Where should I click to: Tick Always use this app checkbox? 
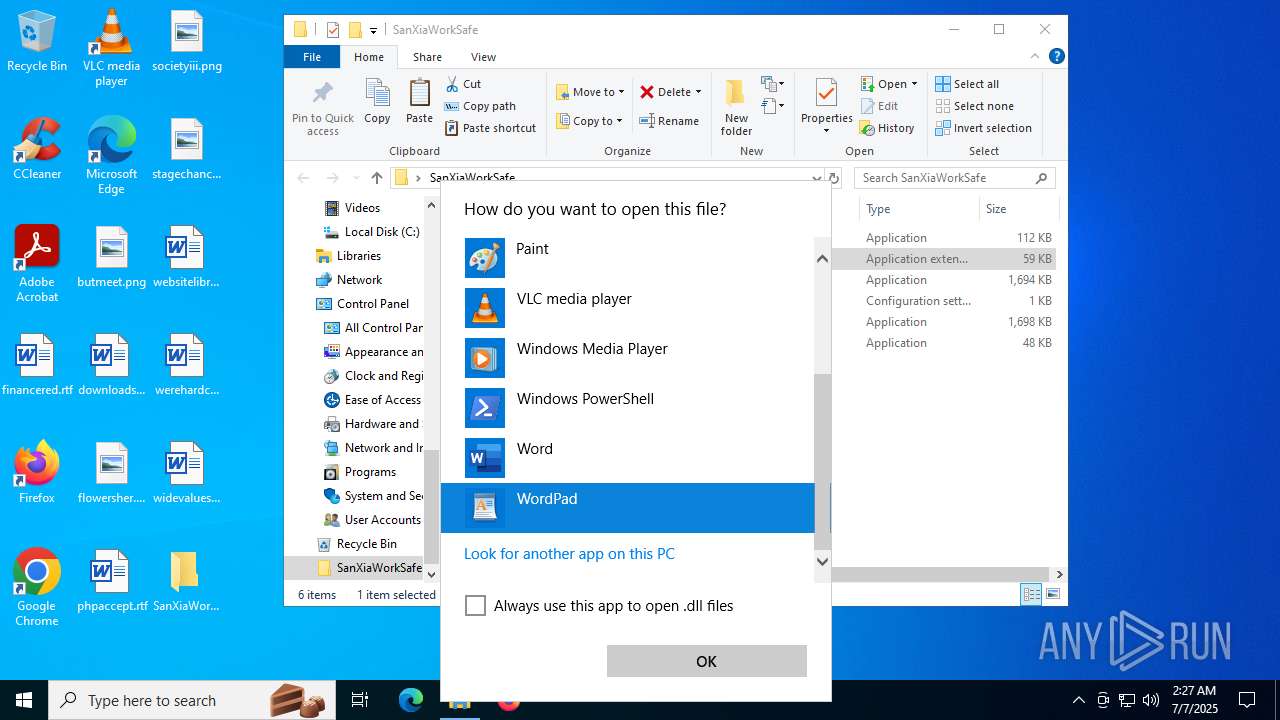click(x=476, y=606)
